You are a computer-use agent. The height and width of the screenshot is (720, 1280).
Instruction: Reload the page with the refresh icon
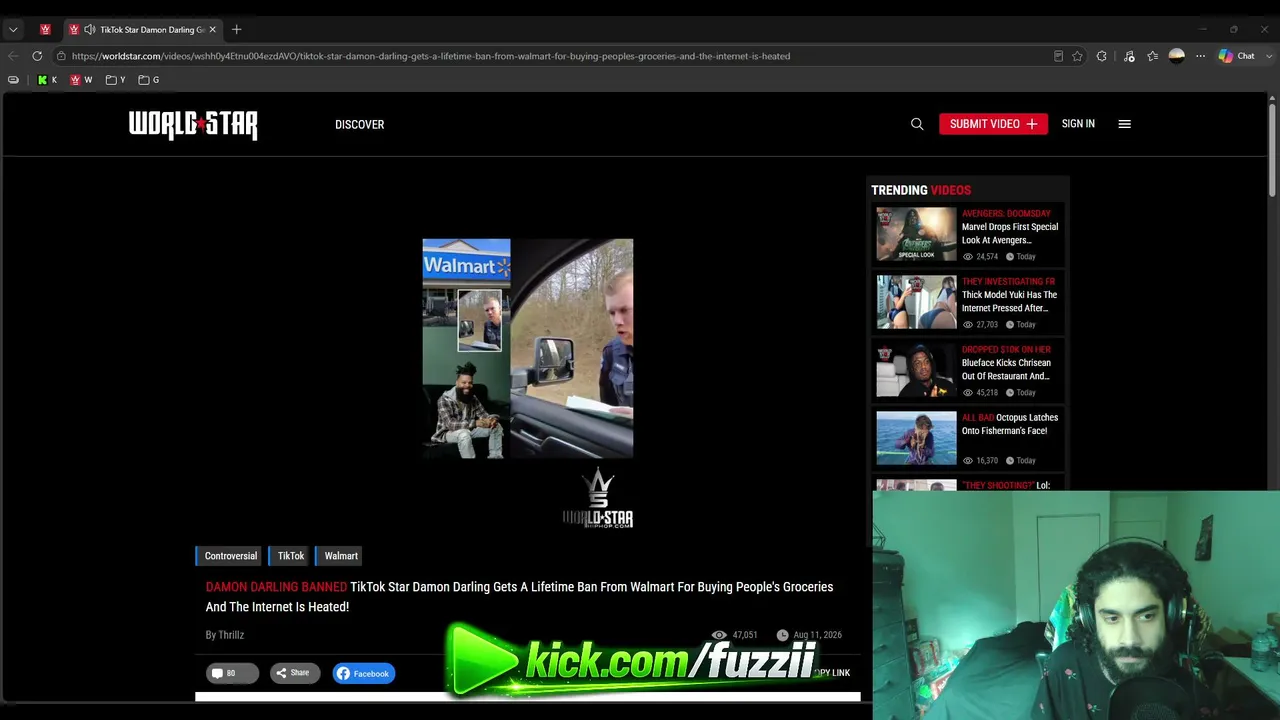[37, 56]
